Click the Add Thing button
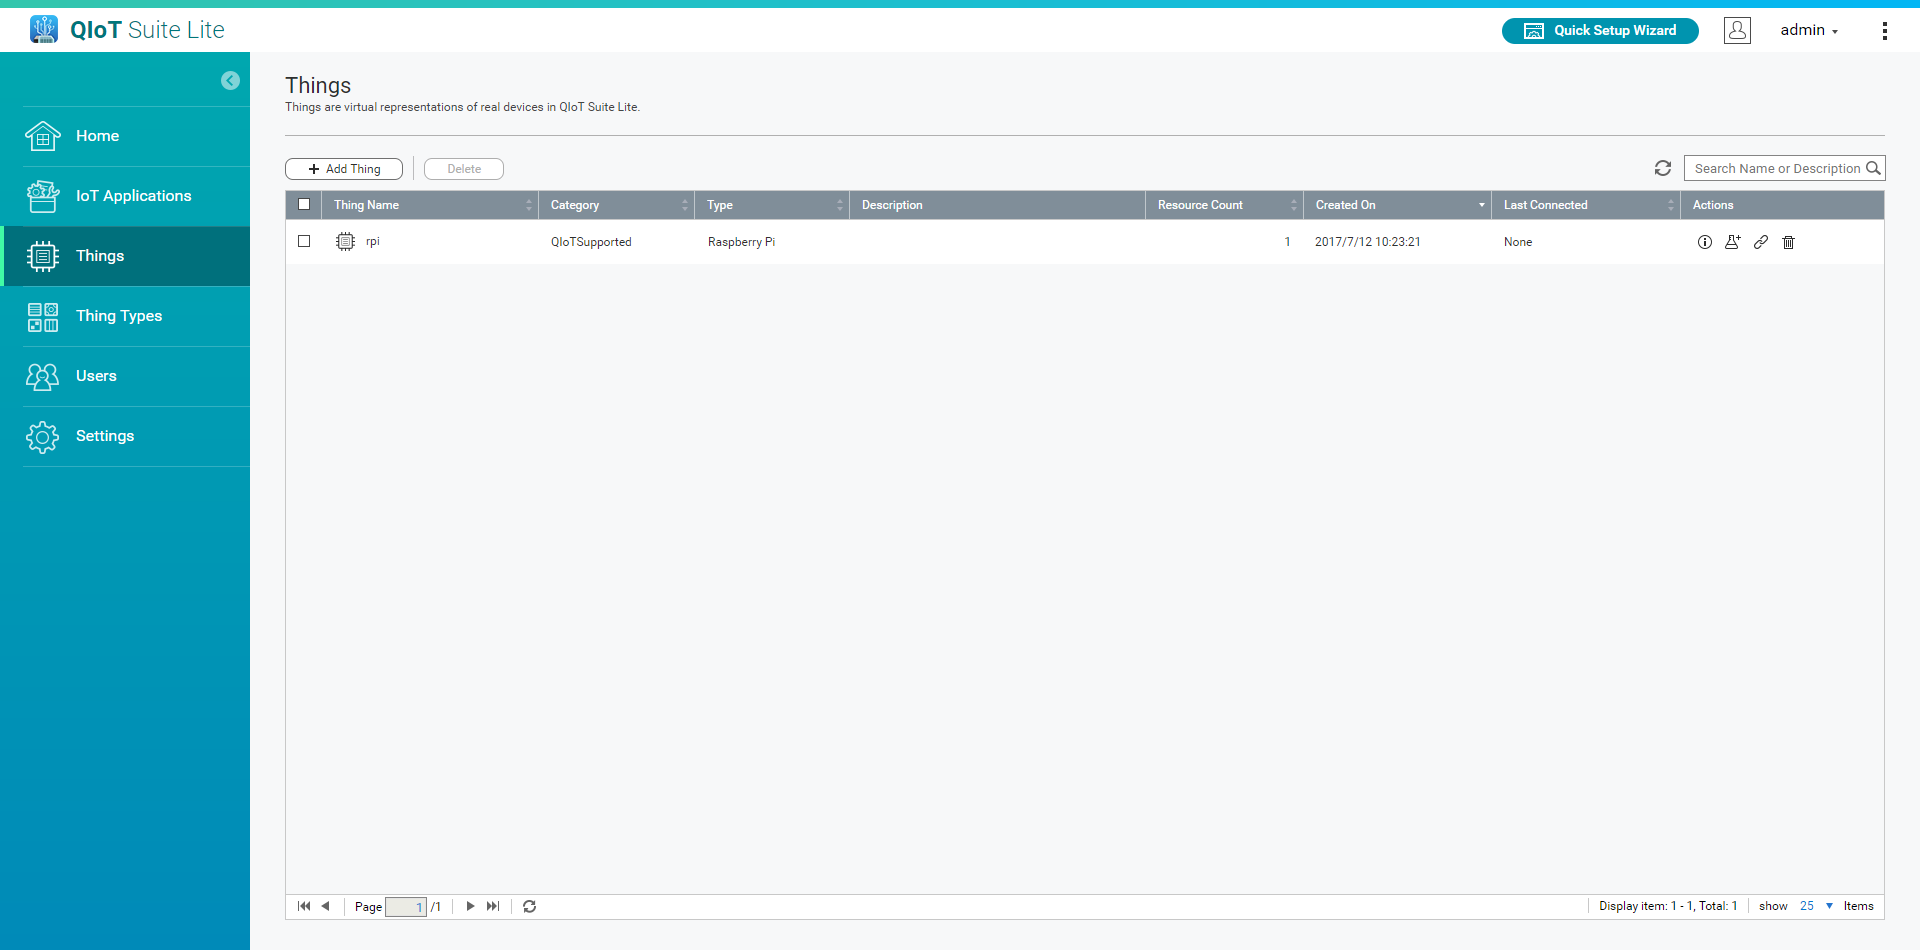Image resolution: width=1920 pixels, height=950 pixels. 344,169
